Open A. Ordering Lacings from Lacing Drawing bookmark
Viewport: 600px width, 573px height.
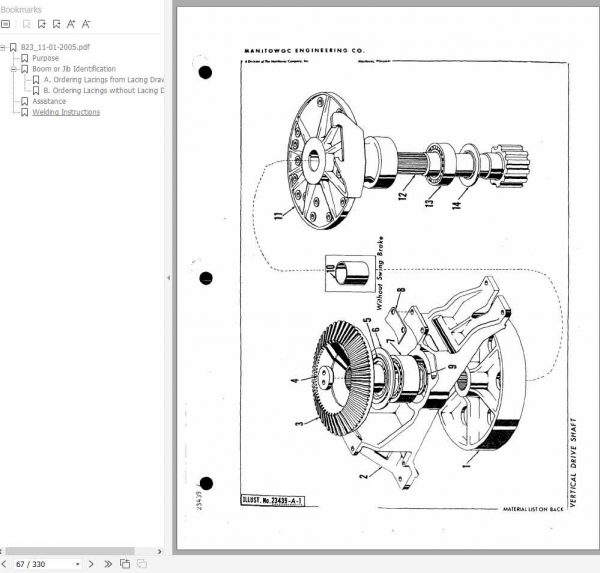(104, 80)
